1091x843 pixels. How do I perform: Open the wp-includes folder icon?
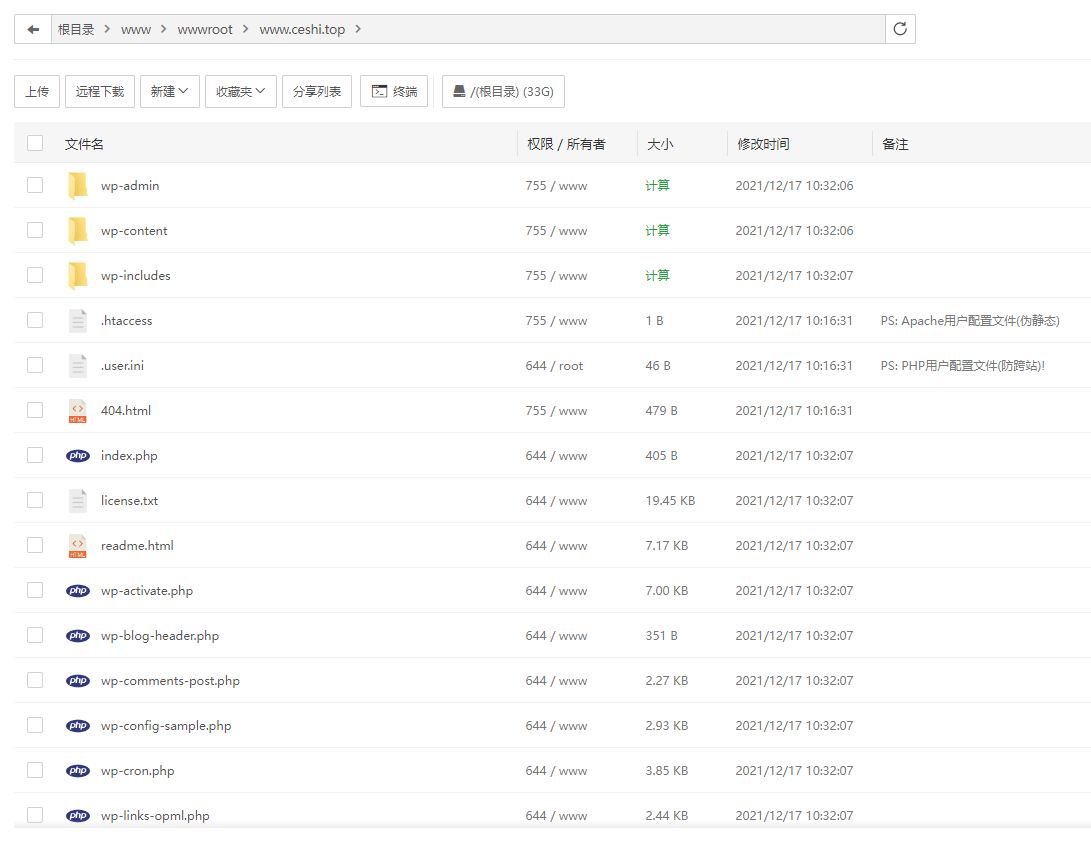(x=78, y=275)
